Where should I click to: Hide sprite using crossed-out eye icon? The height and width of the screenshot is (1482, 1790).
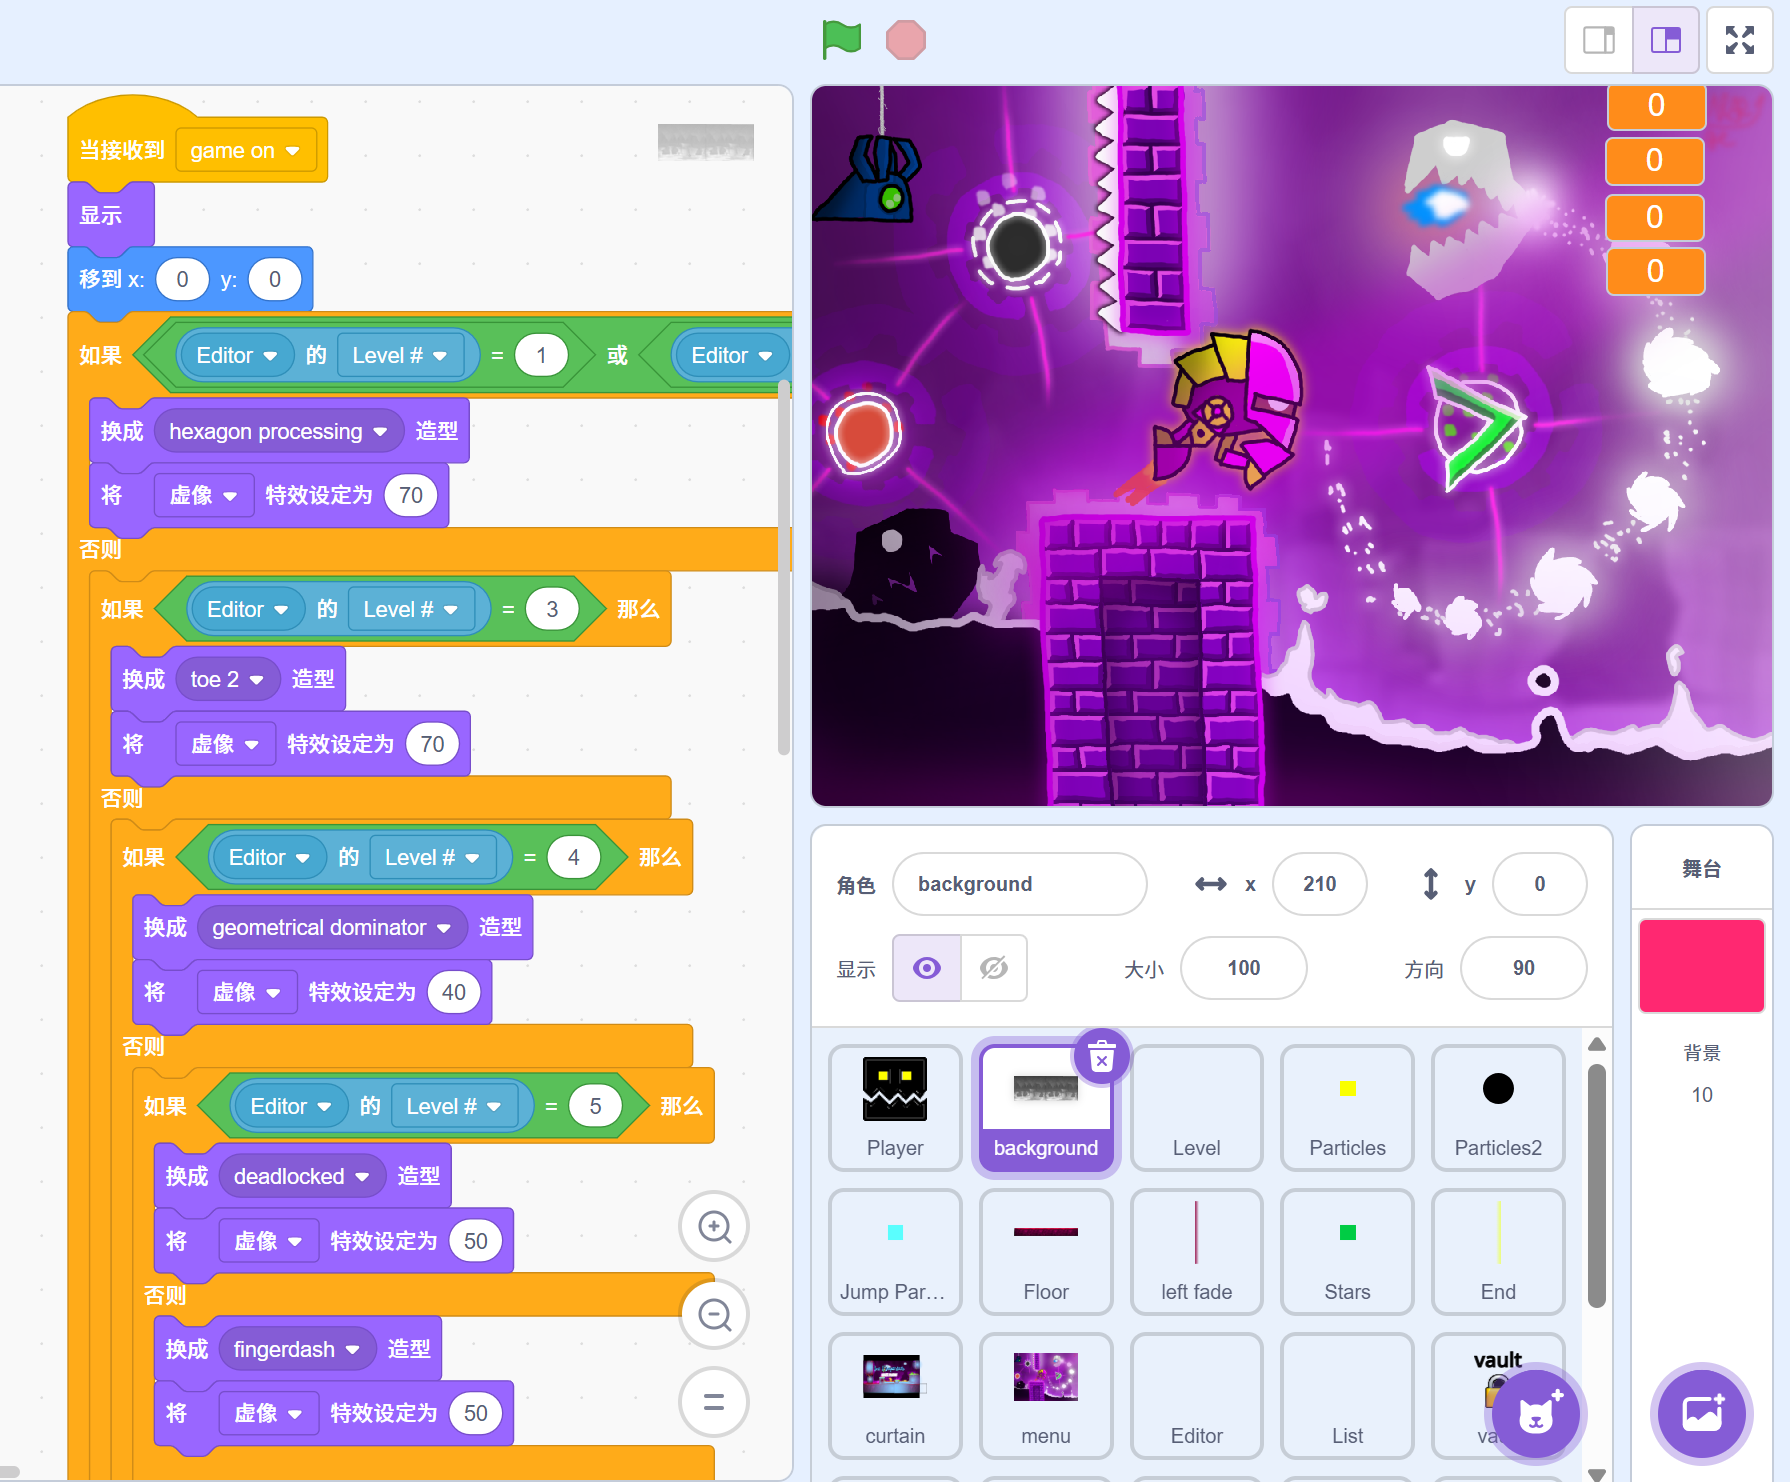[x=993, y=968]
